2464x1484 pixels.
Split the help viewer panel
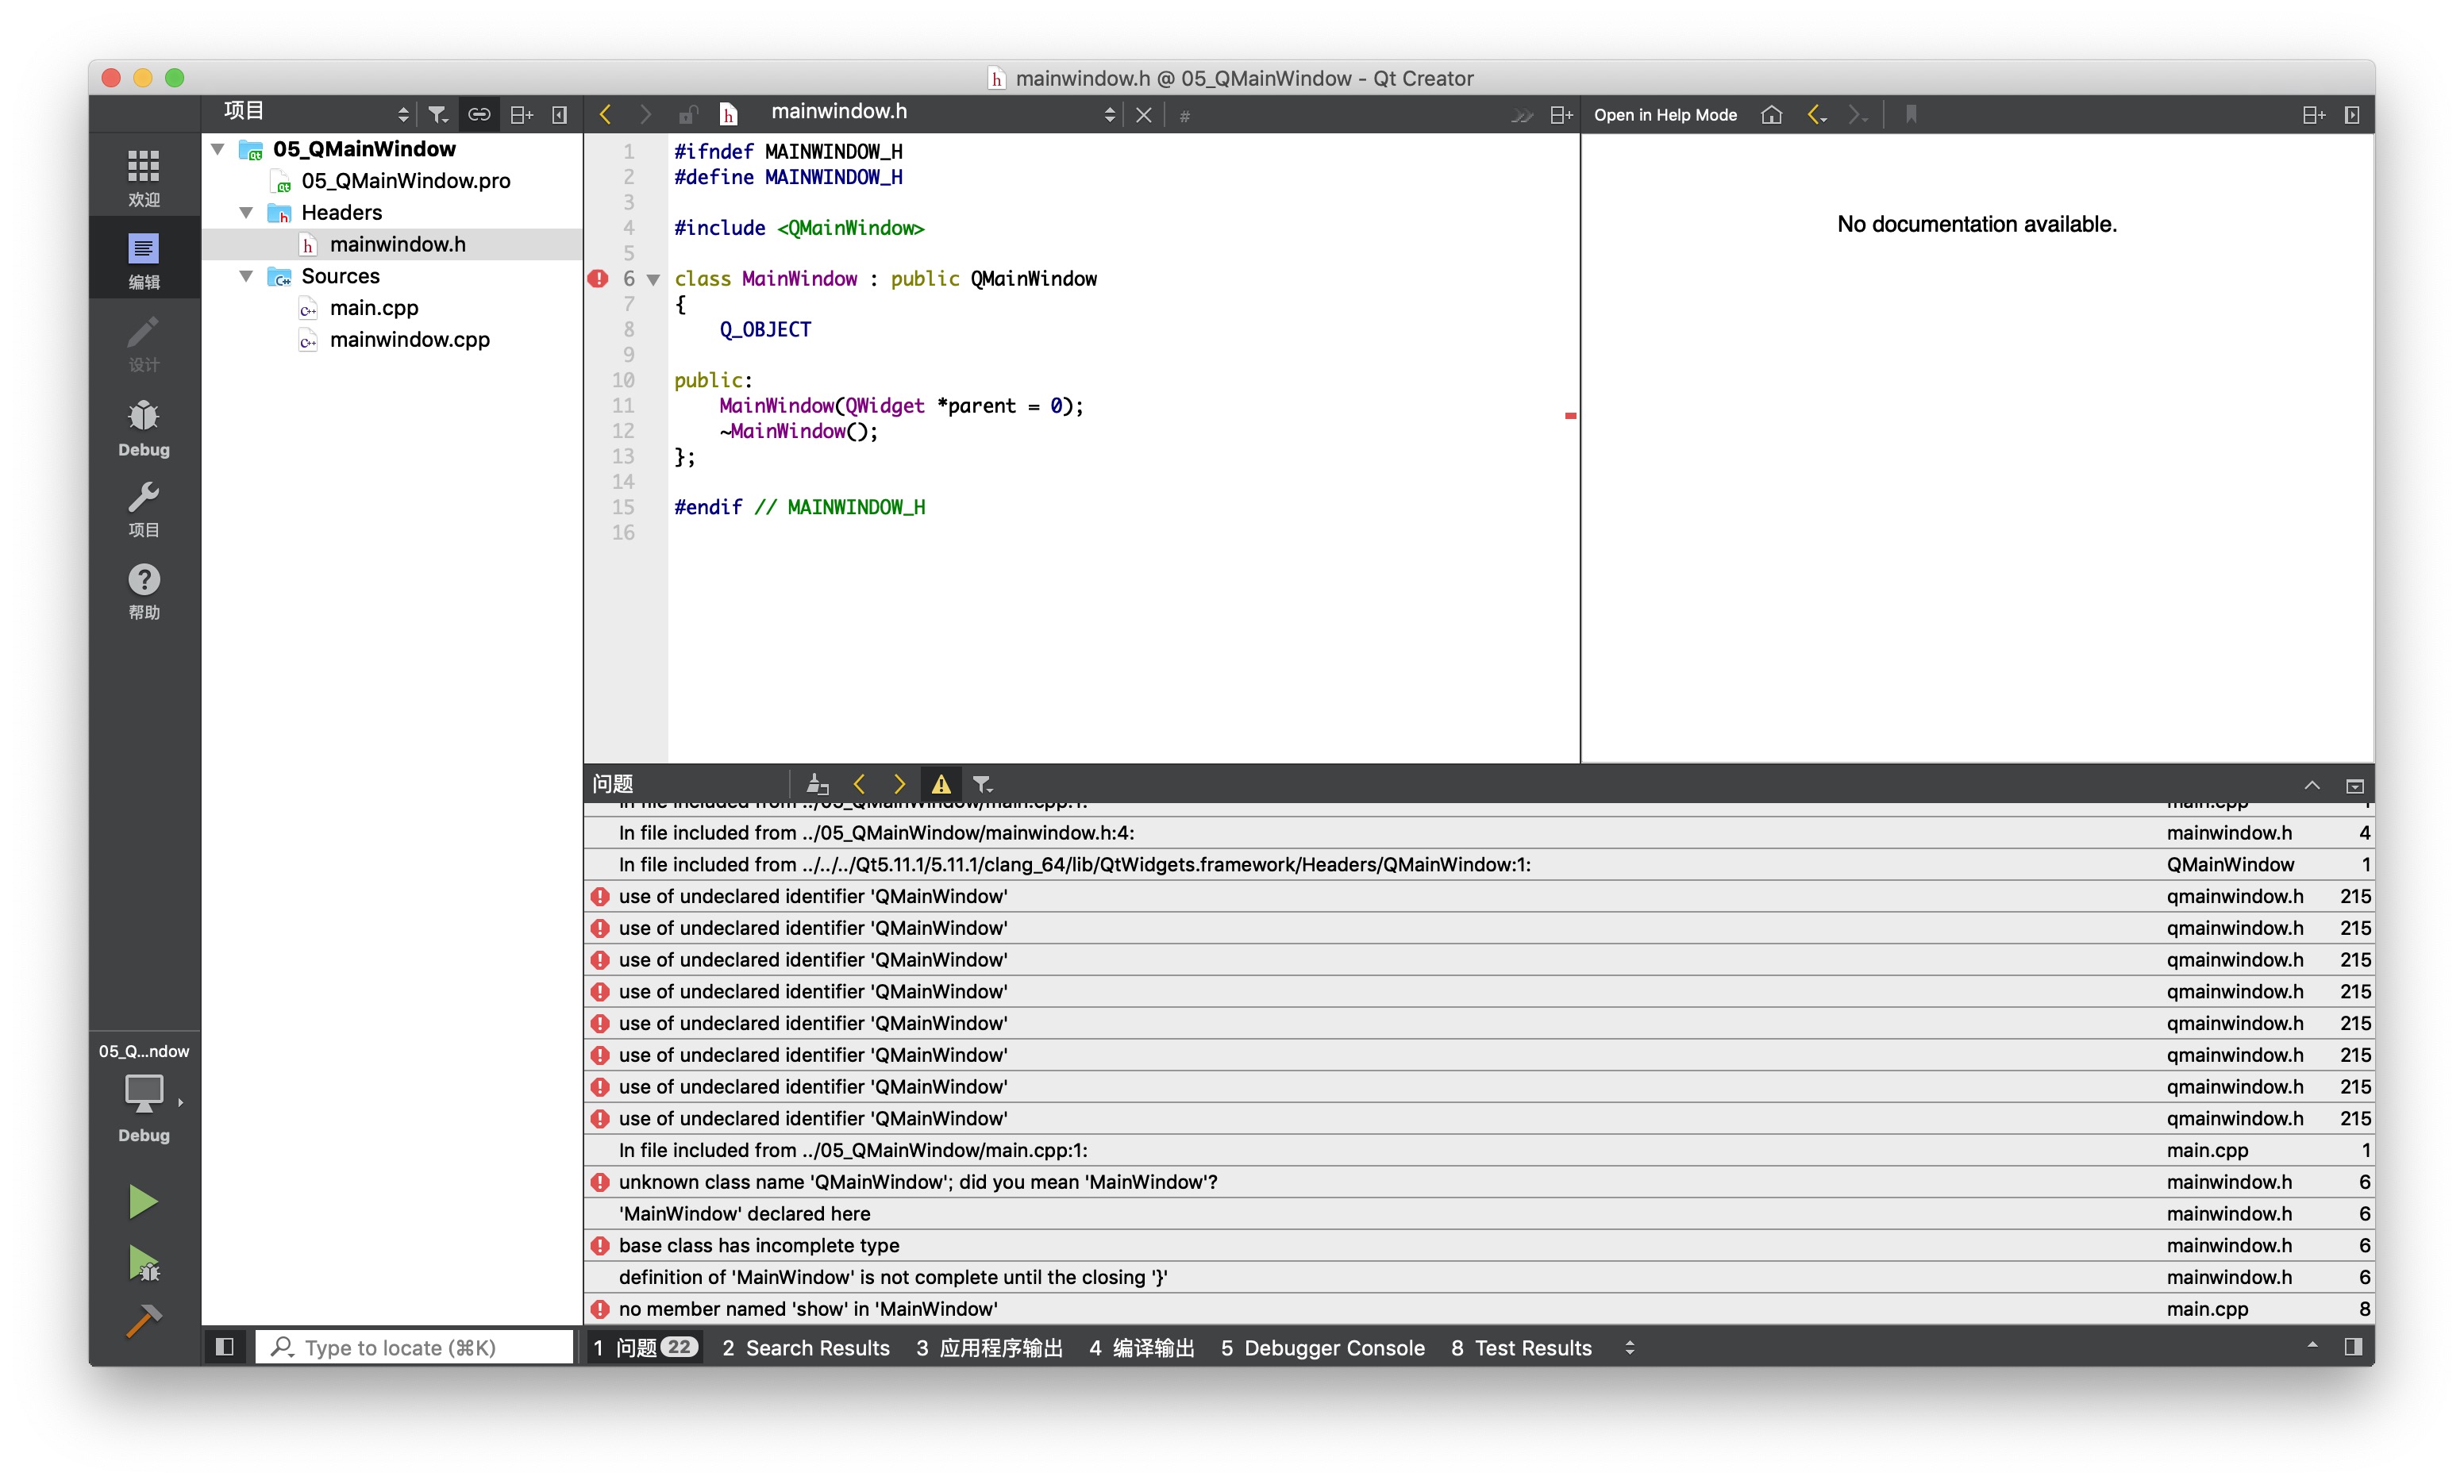click(x=2313, y=115)
